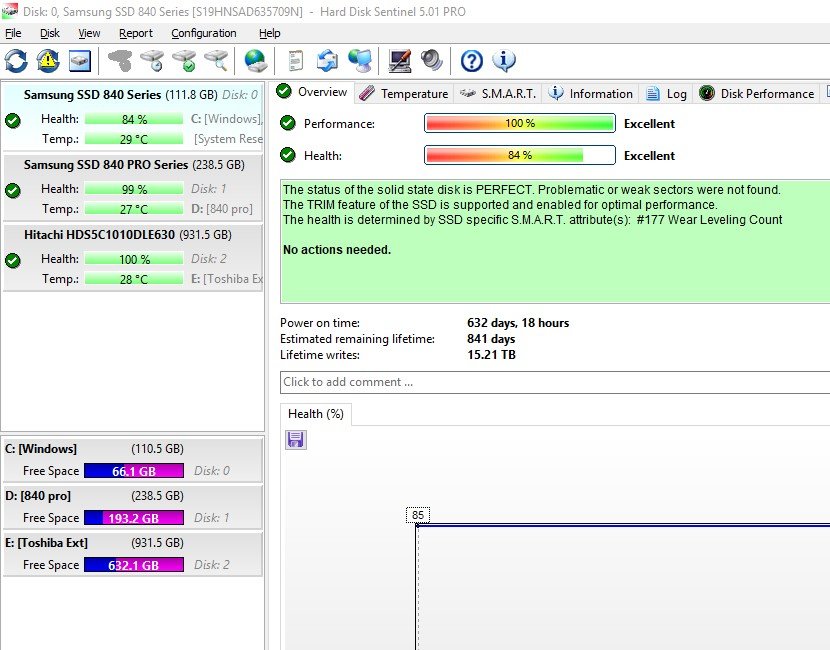Click the 'Click to add comment' field

click(555, 382)
